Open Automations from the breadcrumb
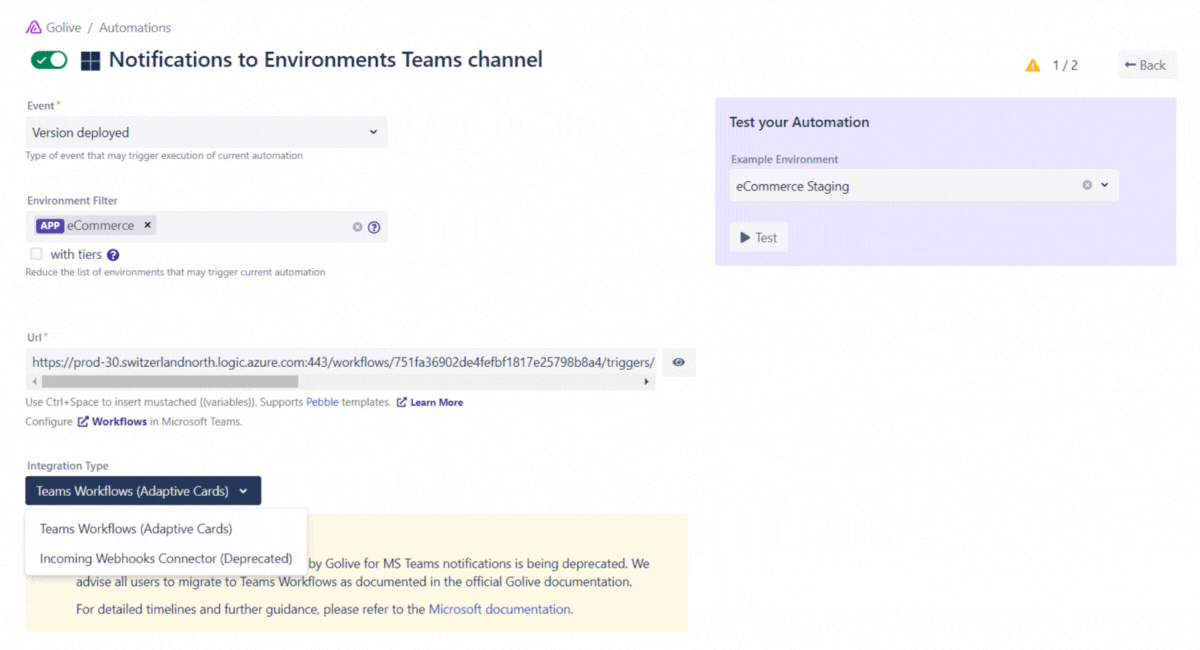Screen dimensions: 1200x650 click(135, 27)
